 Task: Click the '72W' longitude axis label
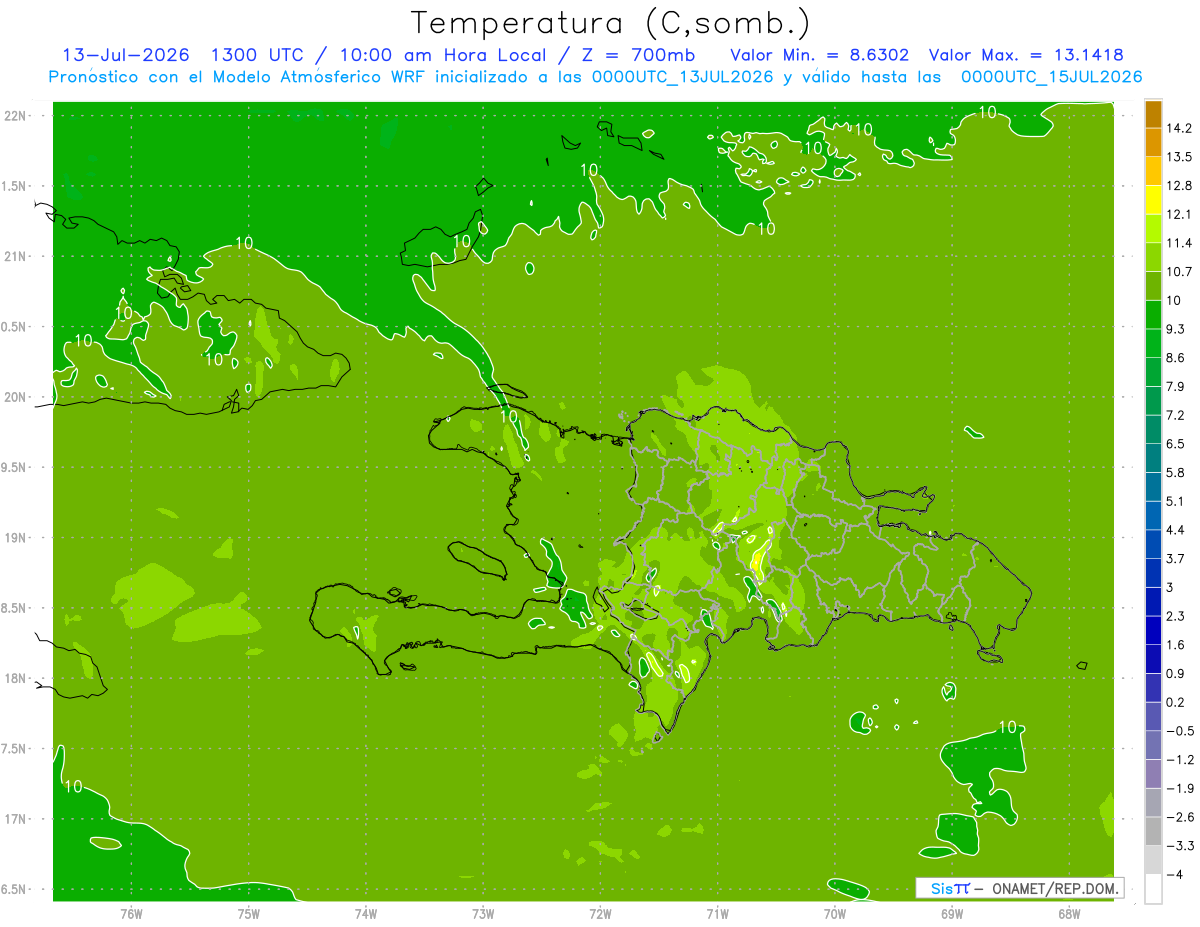(x=600, y=914)
